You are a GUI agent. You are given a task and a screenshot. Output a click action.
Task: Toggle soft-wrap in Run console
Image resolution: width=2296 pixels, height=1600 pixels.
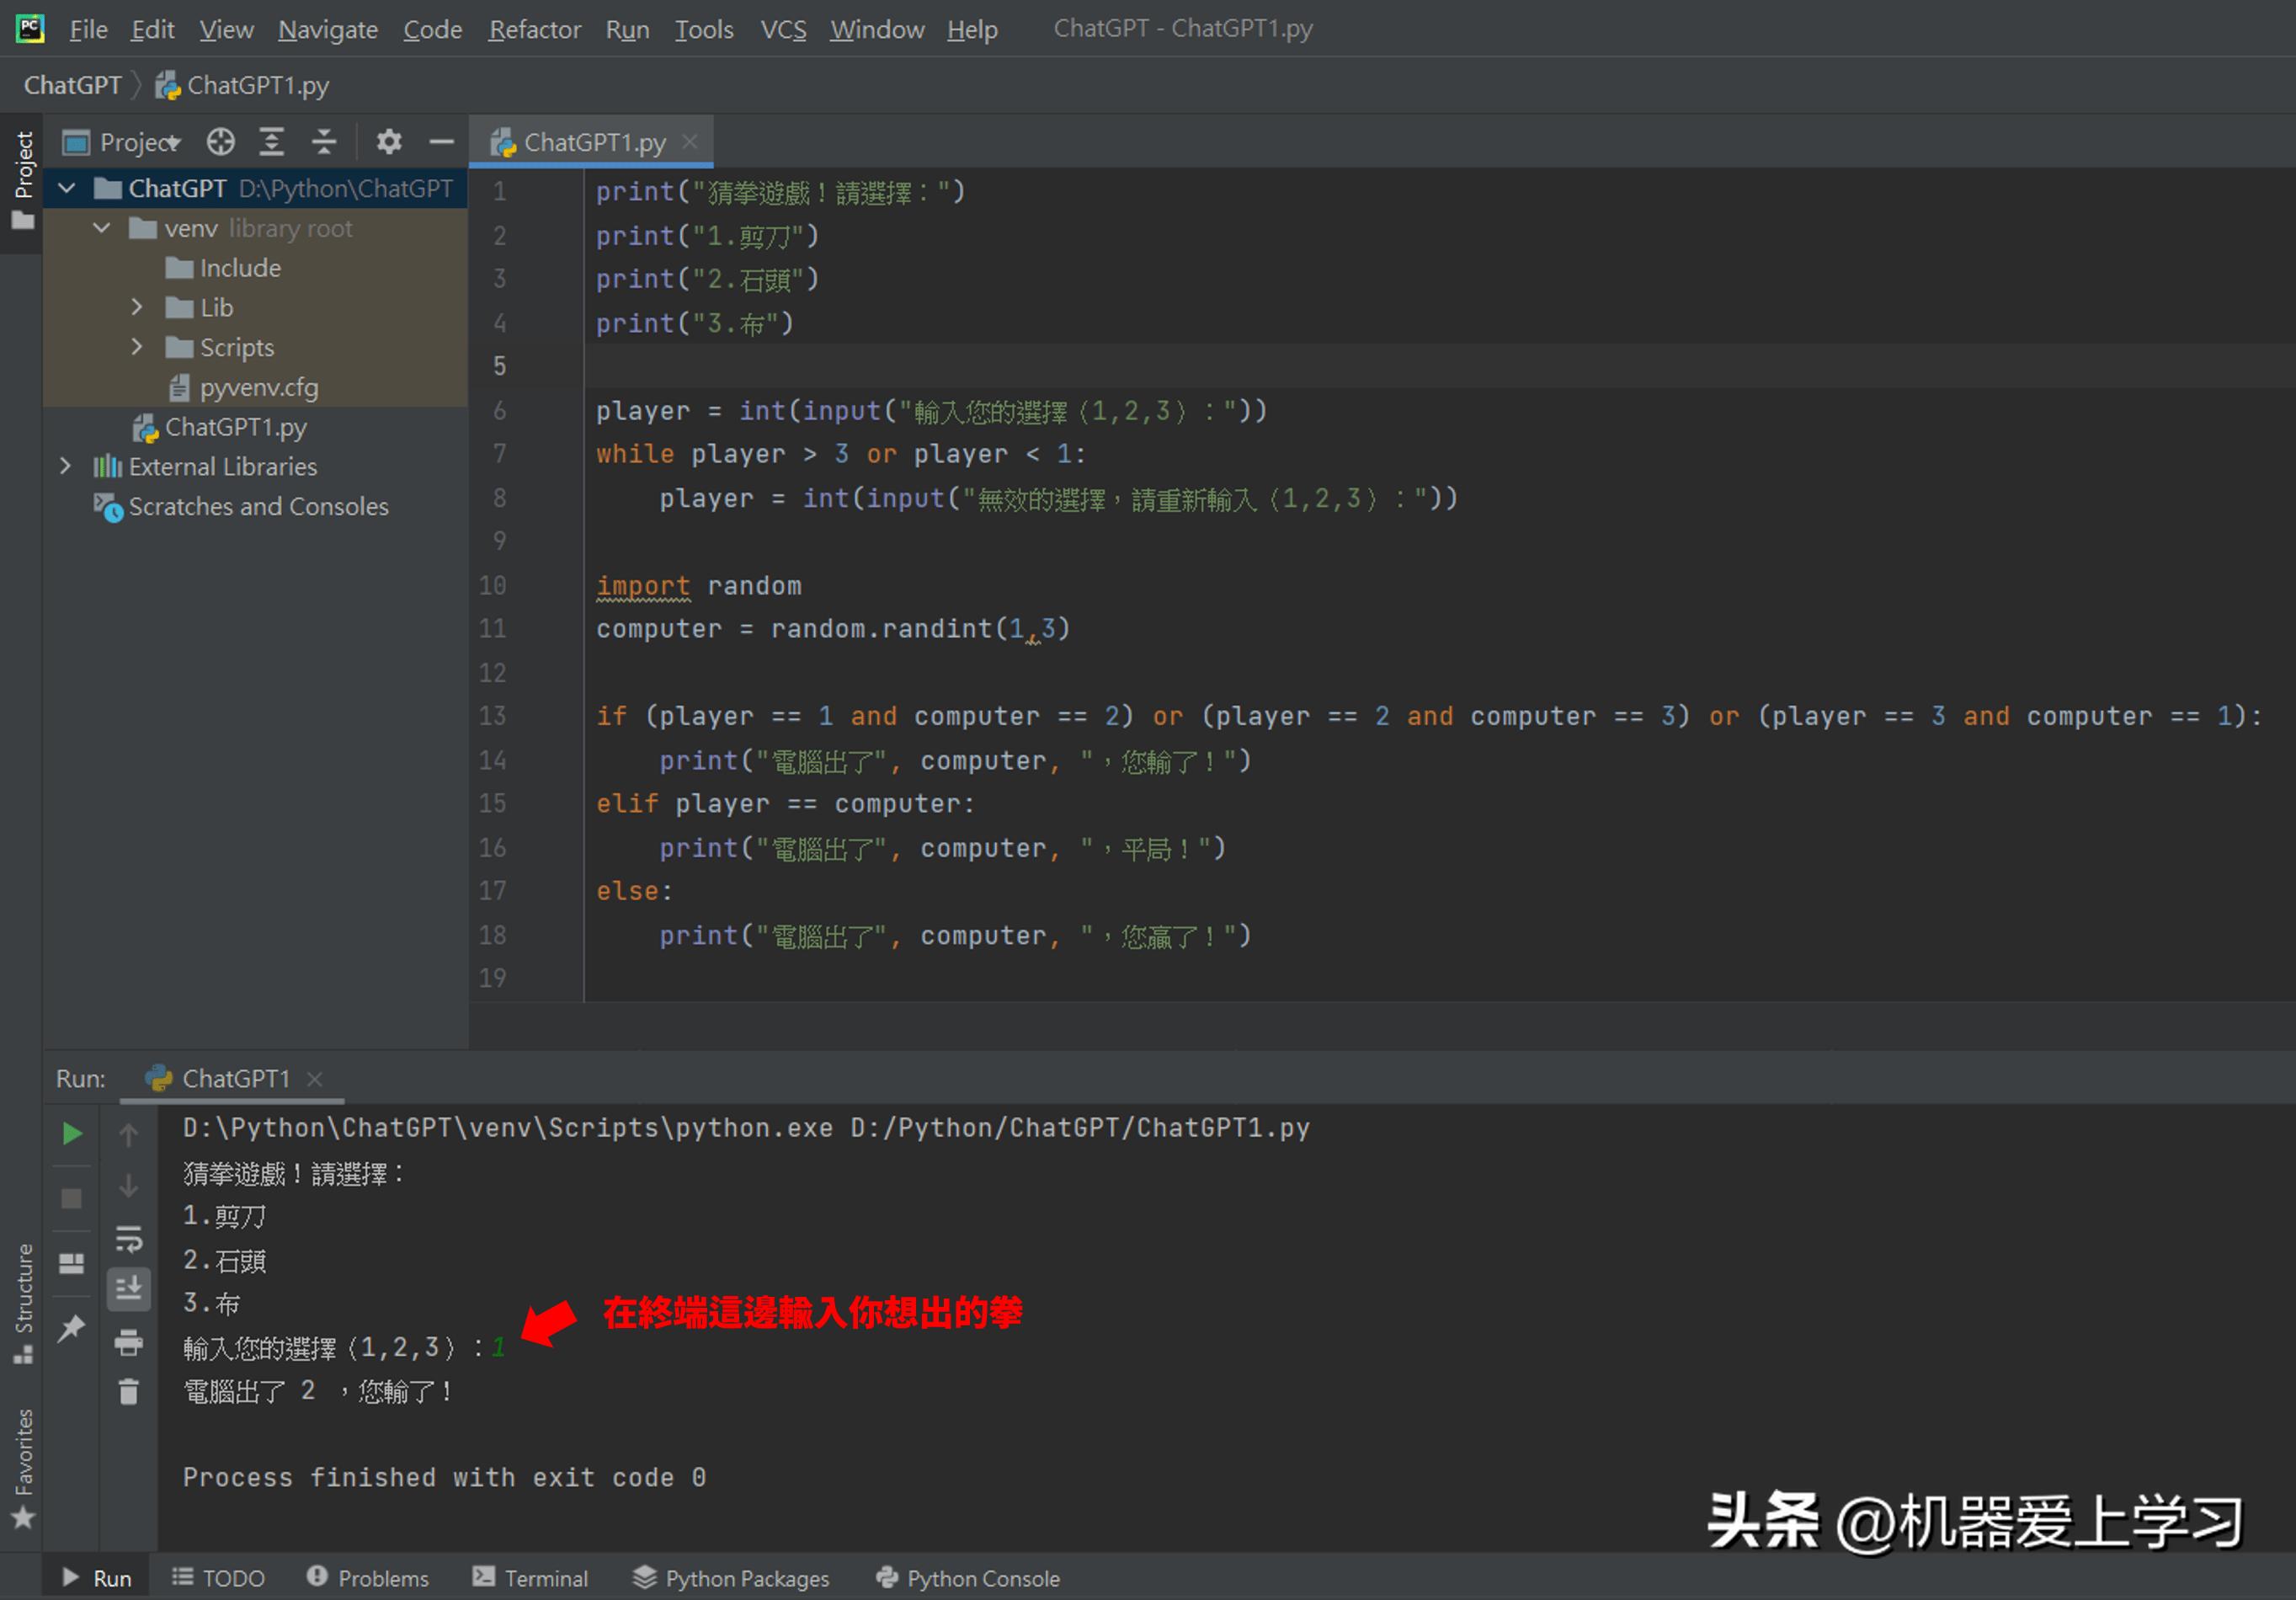[x=128, y=1239]
